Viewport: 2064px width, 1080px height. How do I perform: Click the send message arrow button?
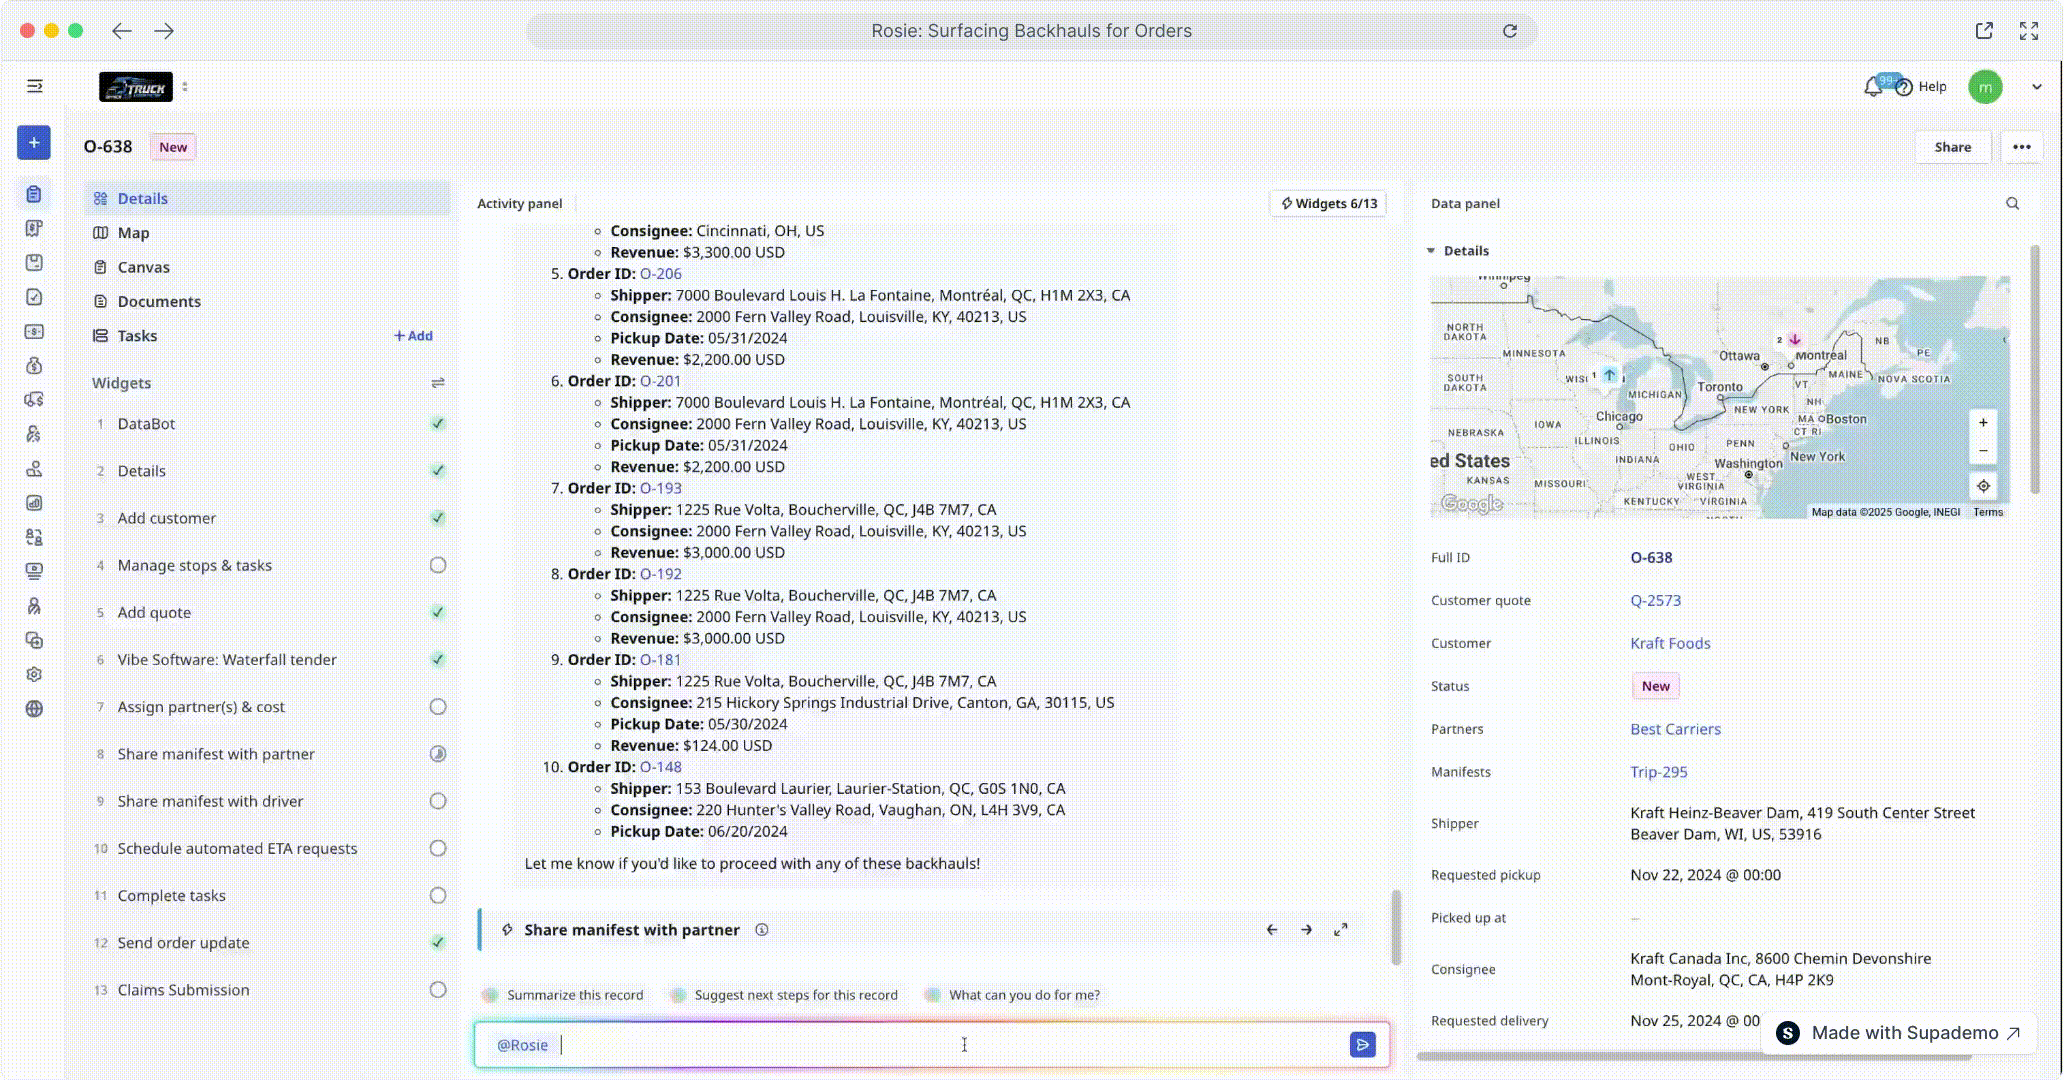point(1362,1045)
